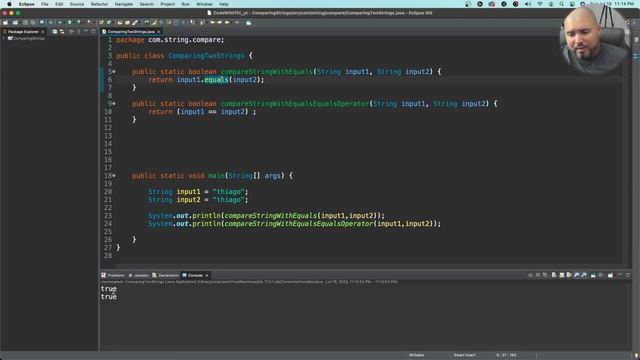Open the Edit menu
The image size is (640, 360).
59,4
